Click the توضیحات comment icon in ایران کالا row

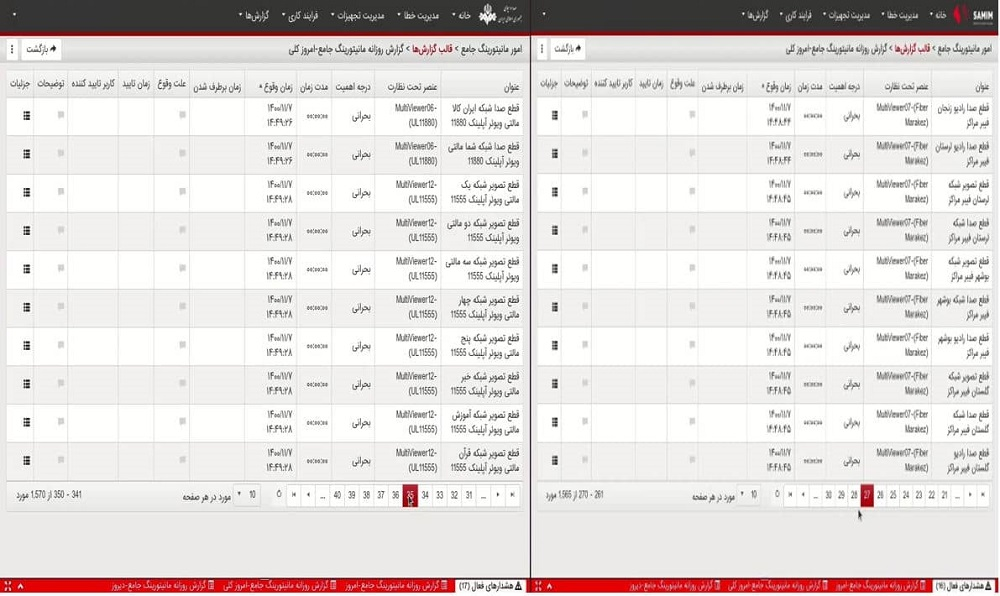click(x=61, y=115)
